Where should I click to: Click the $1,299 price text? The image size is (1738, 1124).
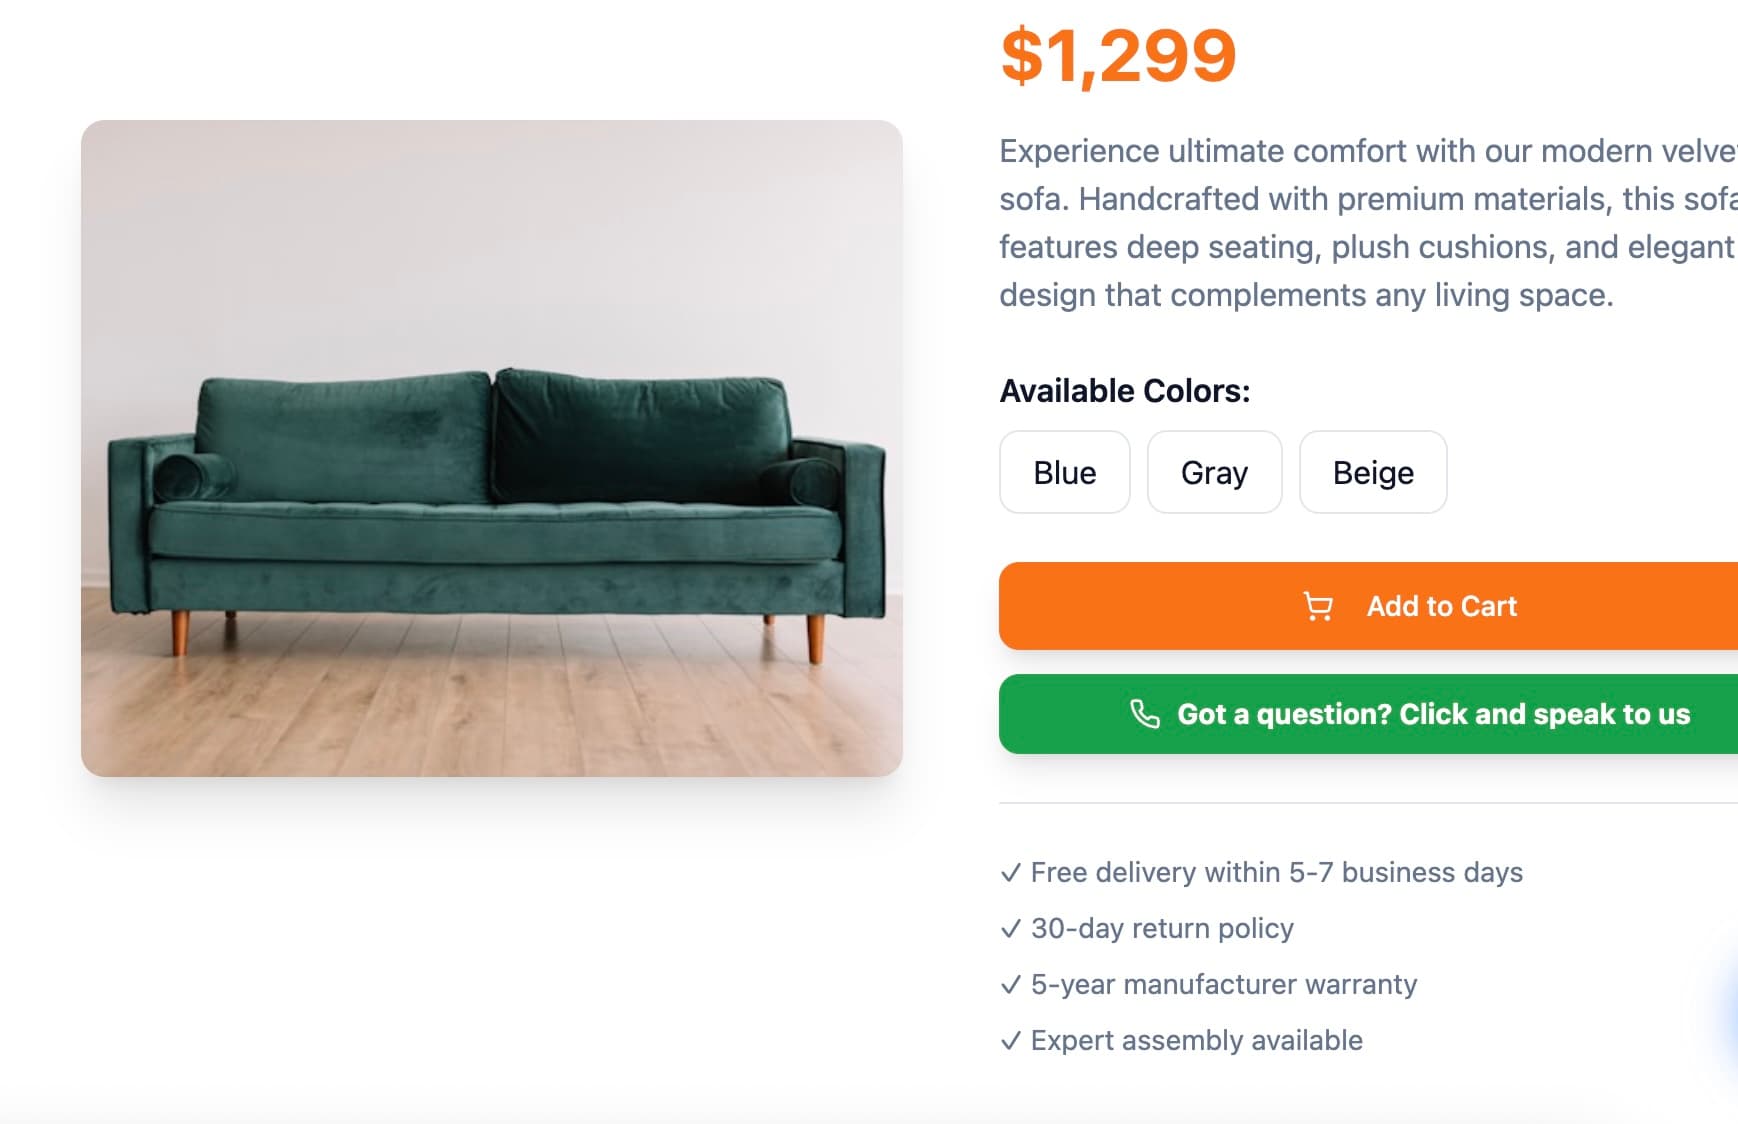click(x=1118, y=56)
